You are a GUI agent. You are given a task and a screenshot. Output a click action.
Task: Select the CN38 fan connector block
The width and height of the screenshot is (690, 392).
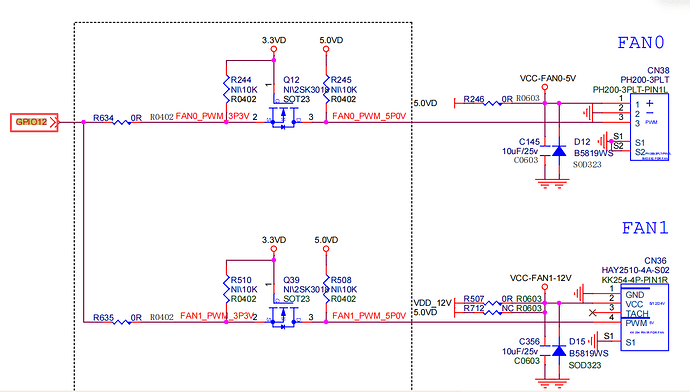click(x=649, y=127)
